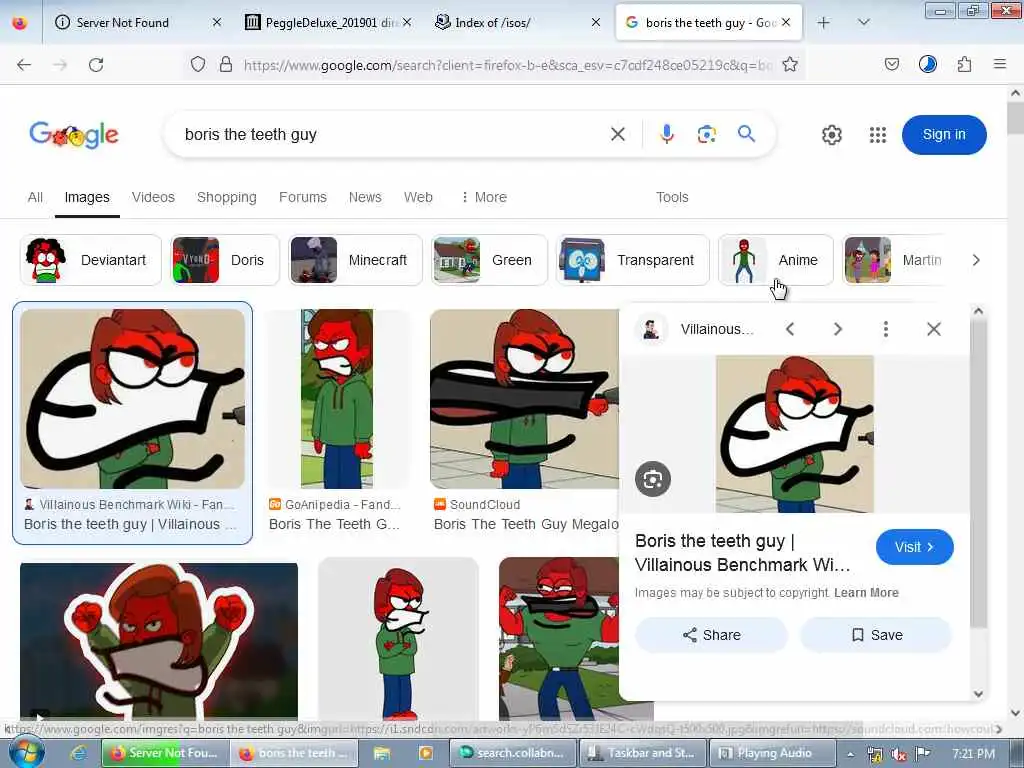Switch to Forums results tab
The width and height of the screenshot is (1024, 768).
tap(302, 197)
